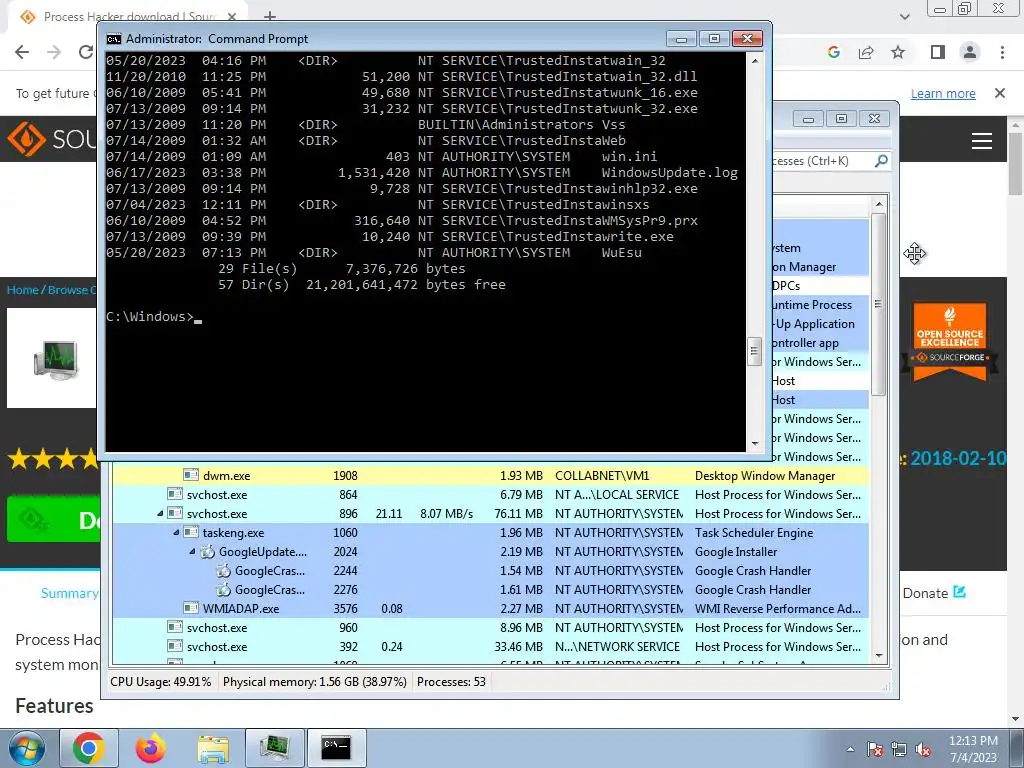1024x768 pixels.
Task: Click Command Prompt title bar icon
Action: (x=114, y=39)
